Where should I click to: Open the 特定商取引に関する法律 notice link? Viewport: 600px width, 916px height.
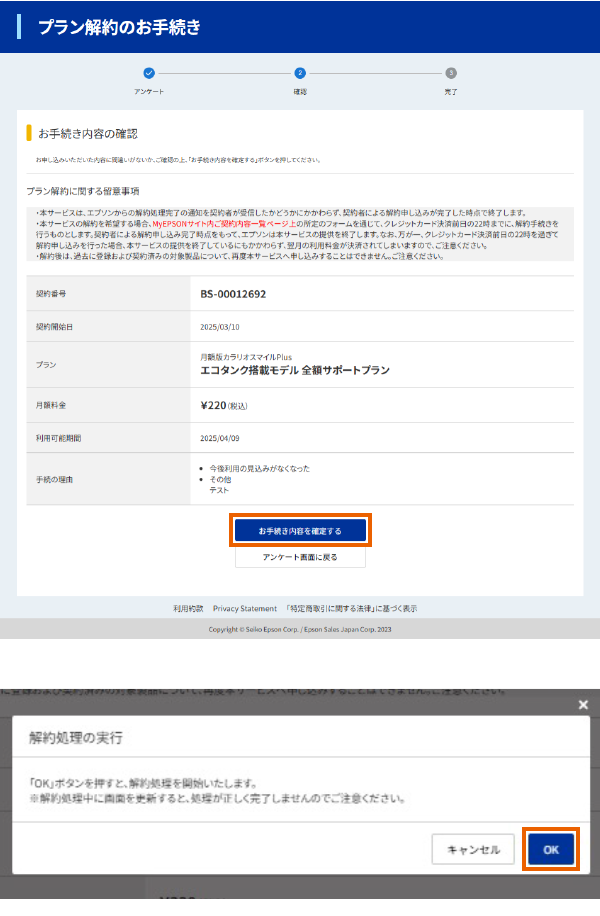coord(351,608)
